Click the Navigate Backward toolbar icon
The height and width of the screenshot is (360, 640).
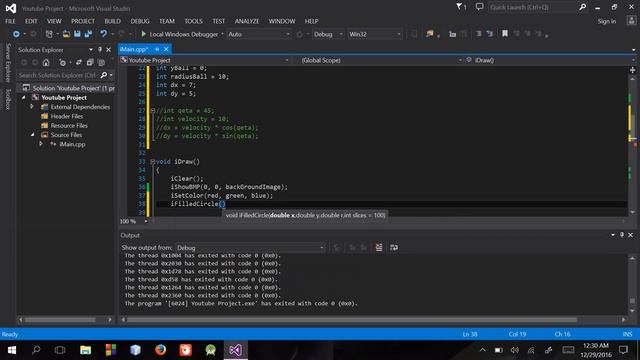click(x=16, y=34)
